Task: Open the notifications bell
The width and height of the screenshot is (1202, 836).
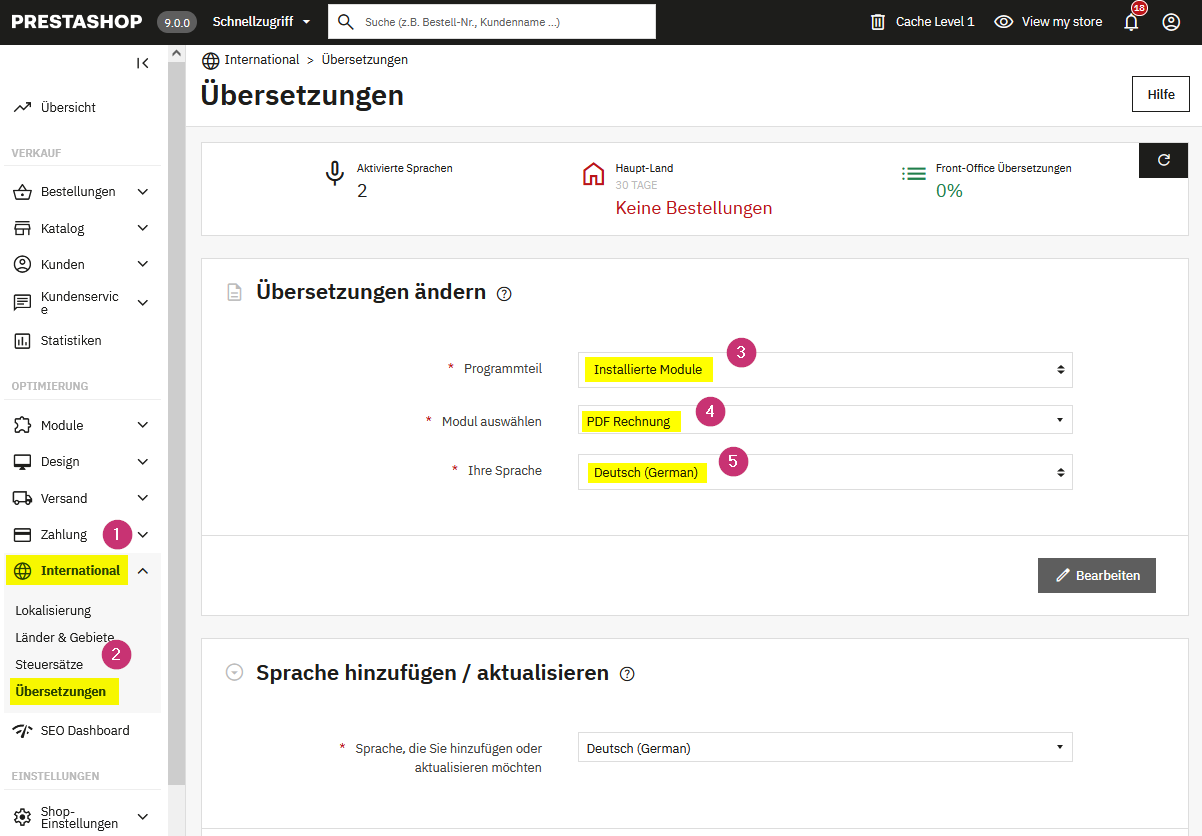Action: point(1131,22)
